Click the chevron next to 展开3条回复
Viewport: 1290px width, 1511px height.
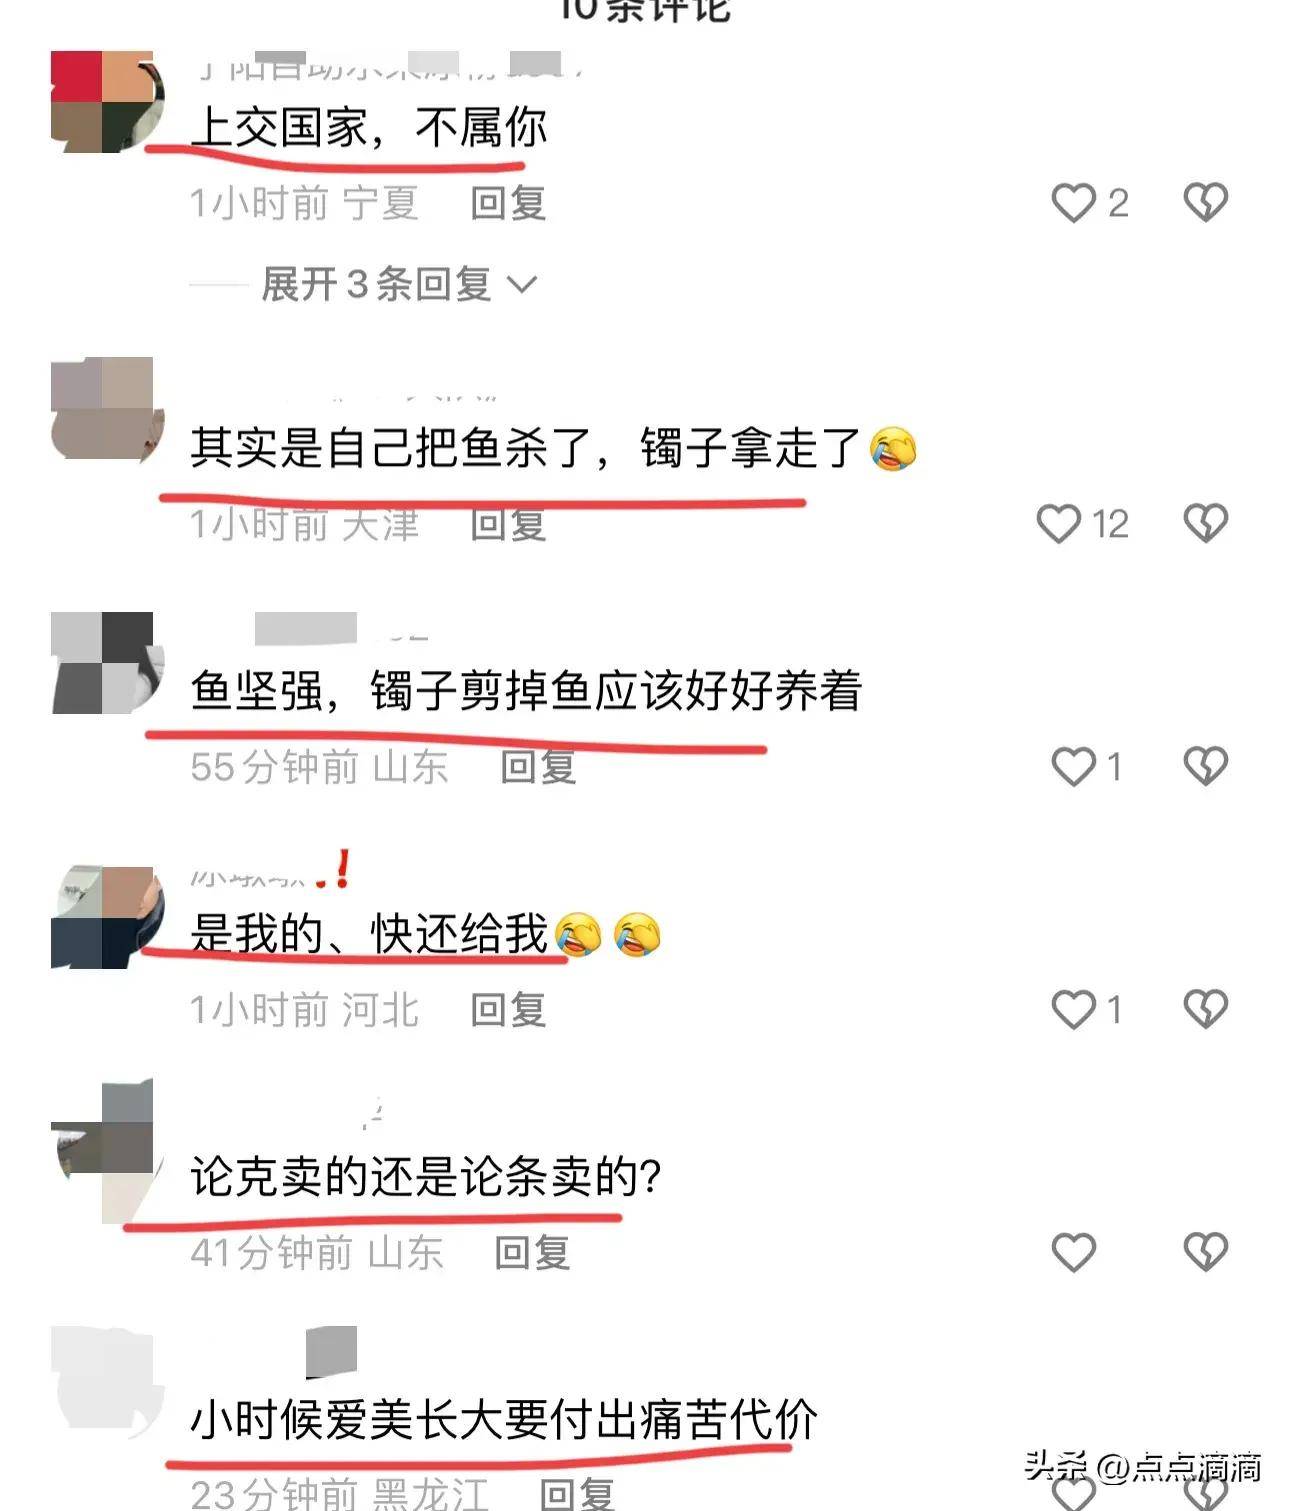[x=522, y=286]
